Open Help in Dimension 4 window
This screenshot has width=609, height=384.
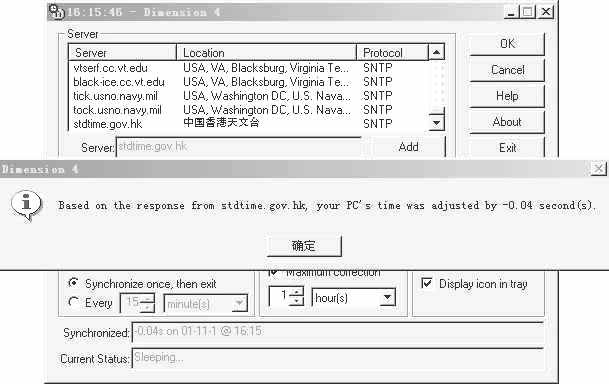point(507,96)
